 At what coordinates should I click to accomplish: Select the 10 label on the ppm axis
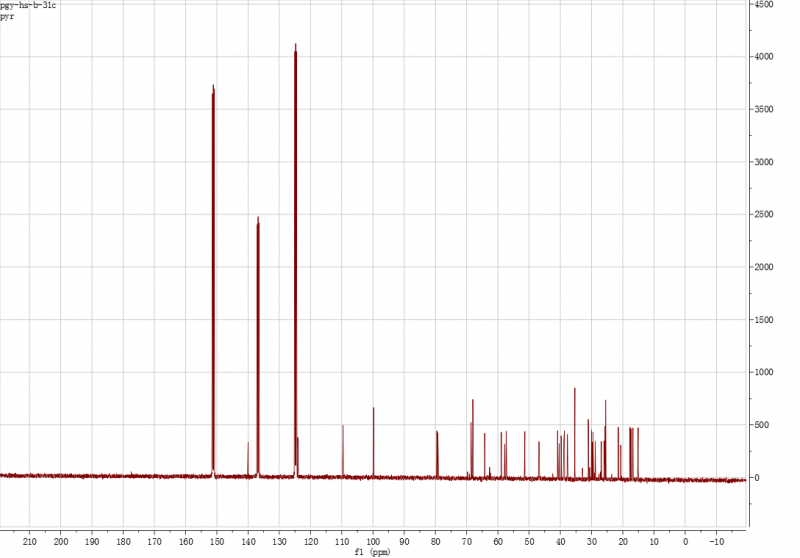click(x=654, y=542)
